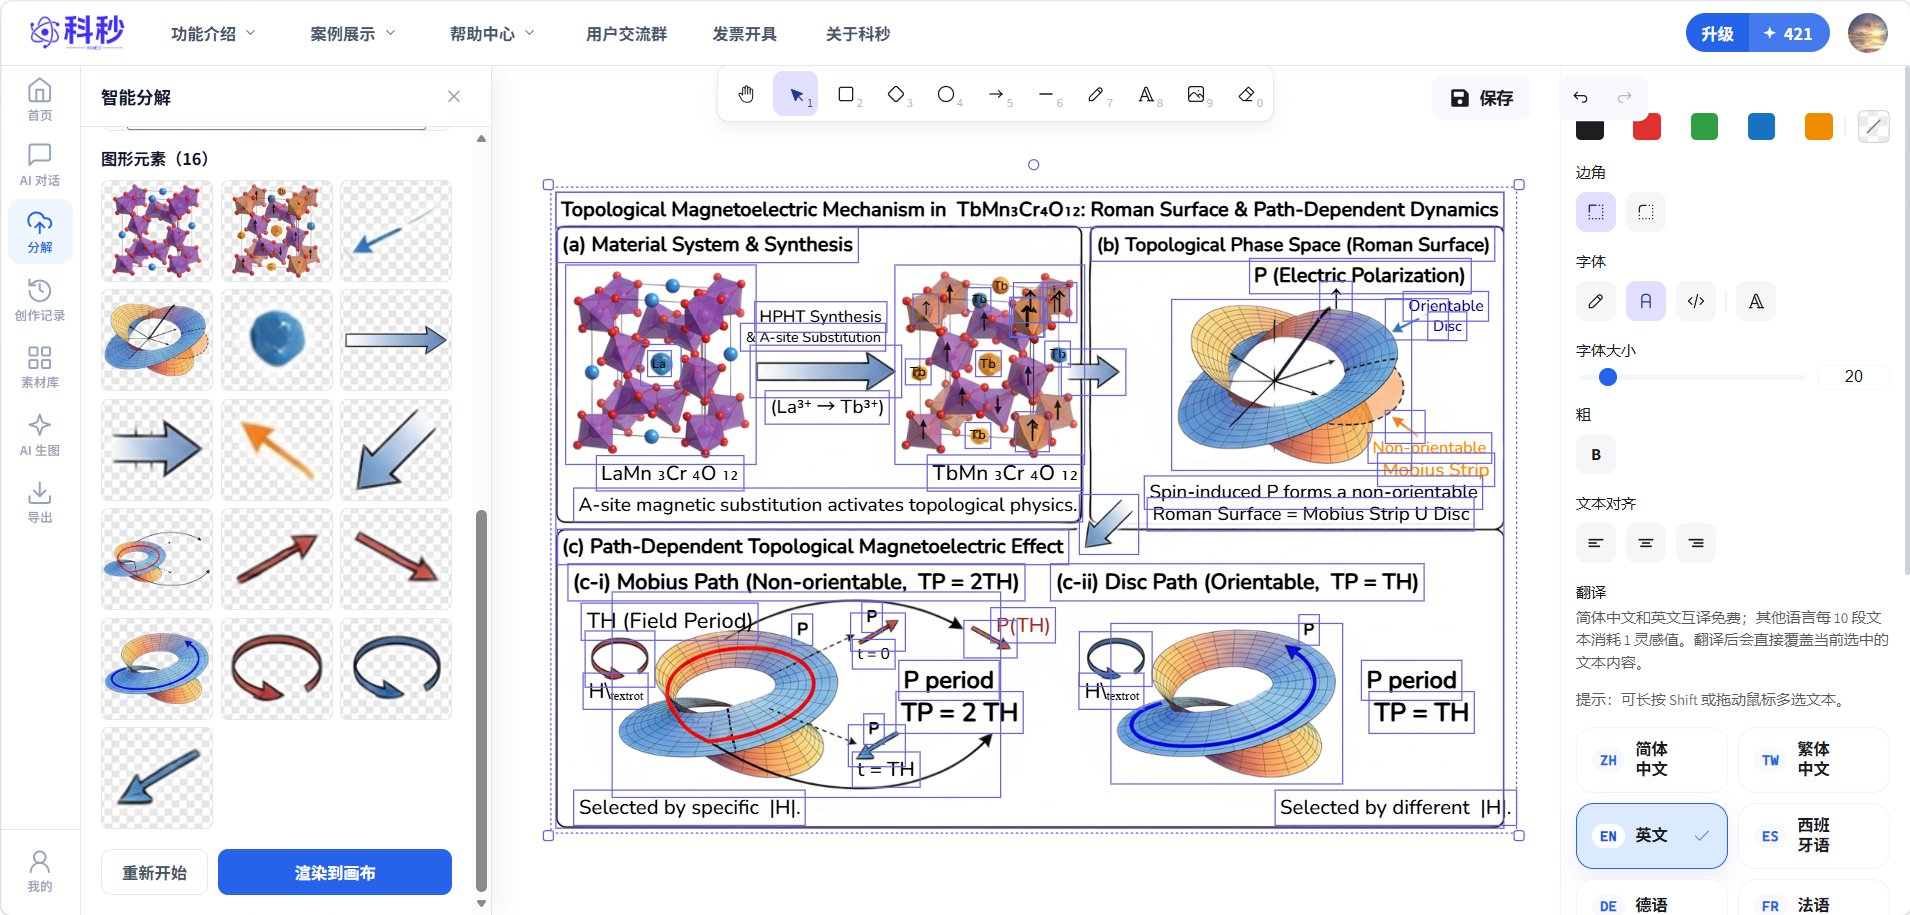Select the arrow selection tool
This screenshot has width=1910, height=915.
tap(796, 95)
